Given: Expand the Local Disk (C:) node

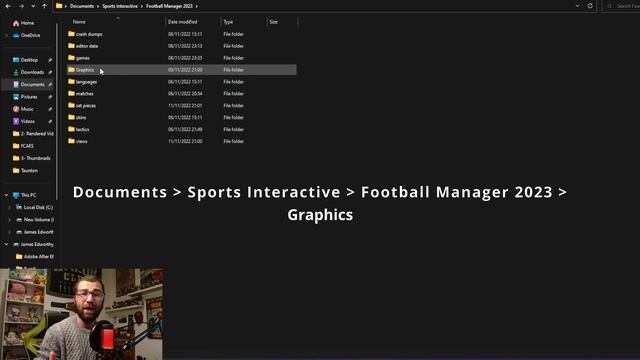Looking at the screenshot, I should 9,207.
